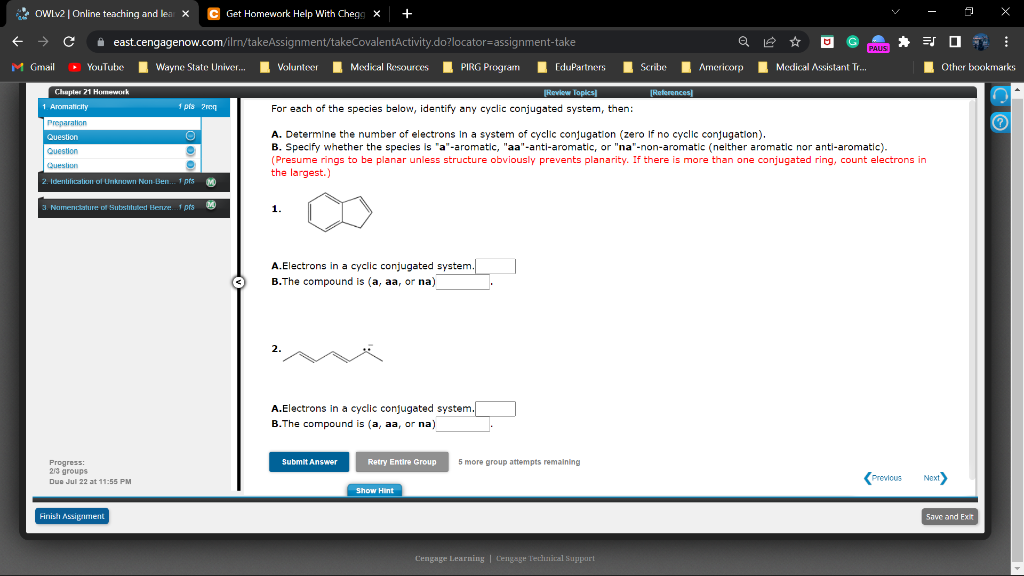This screenshot has width=1024, height=576.
Task: Go to the Next question
Action: [935, 478]
